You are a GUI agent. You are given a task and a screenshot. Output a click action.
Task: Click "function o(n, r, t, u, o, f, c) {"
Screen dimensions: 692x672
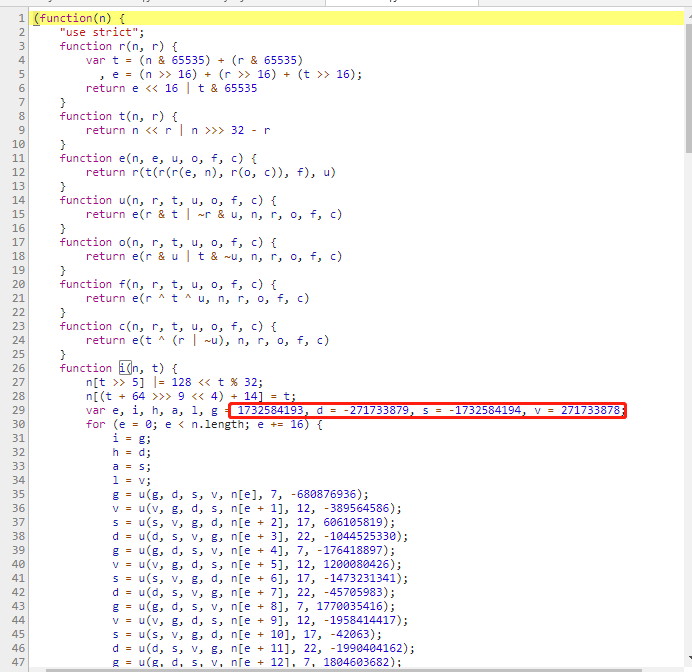point(168,242)
